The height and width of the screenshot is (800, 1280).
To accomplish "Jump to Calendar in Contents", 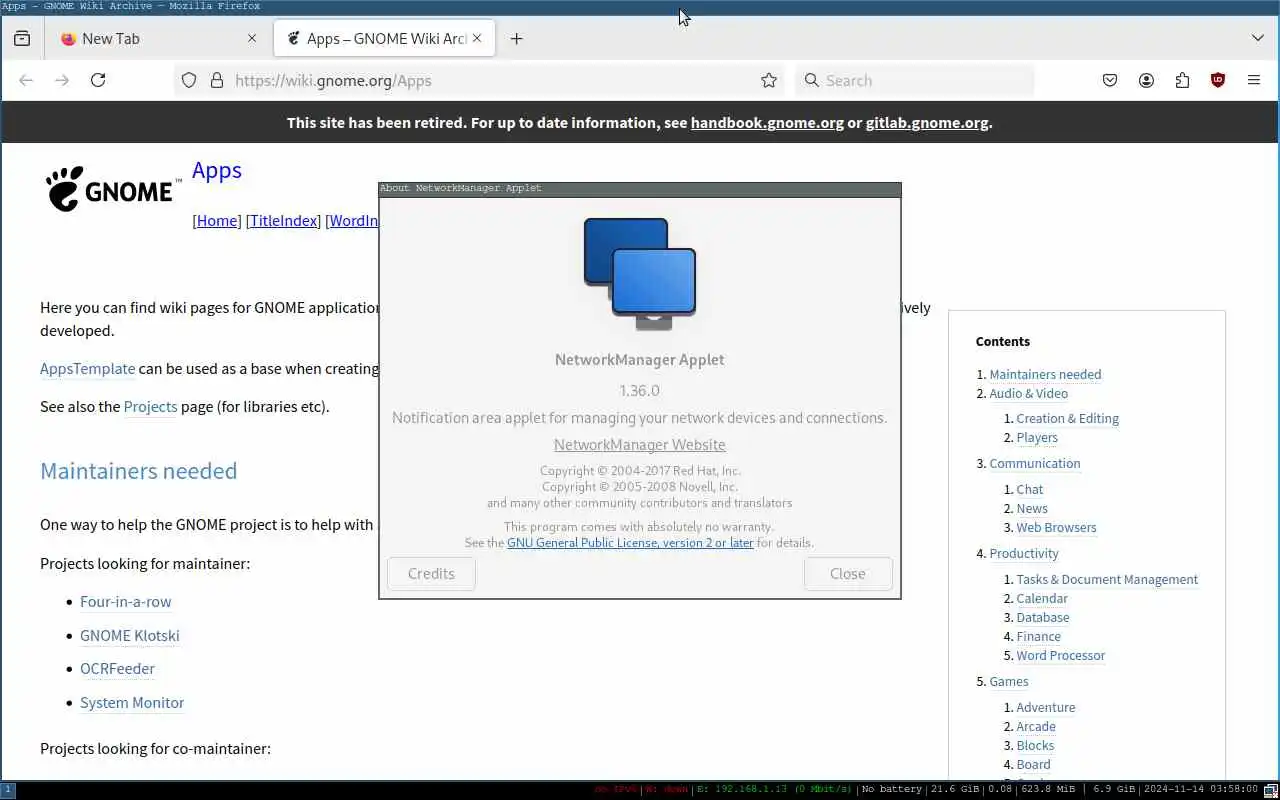I will 1041,599.
